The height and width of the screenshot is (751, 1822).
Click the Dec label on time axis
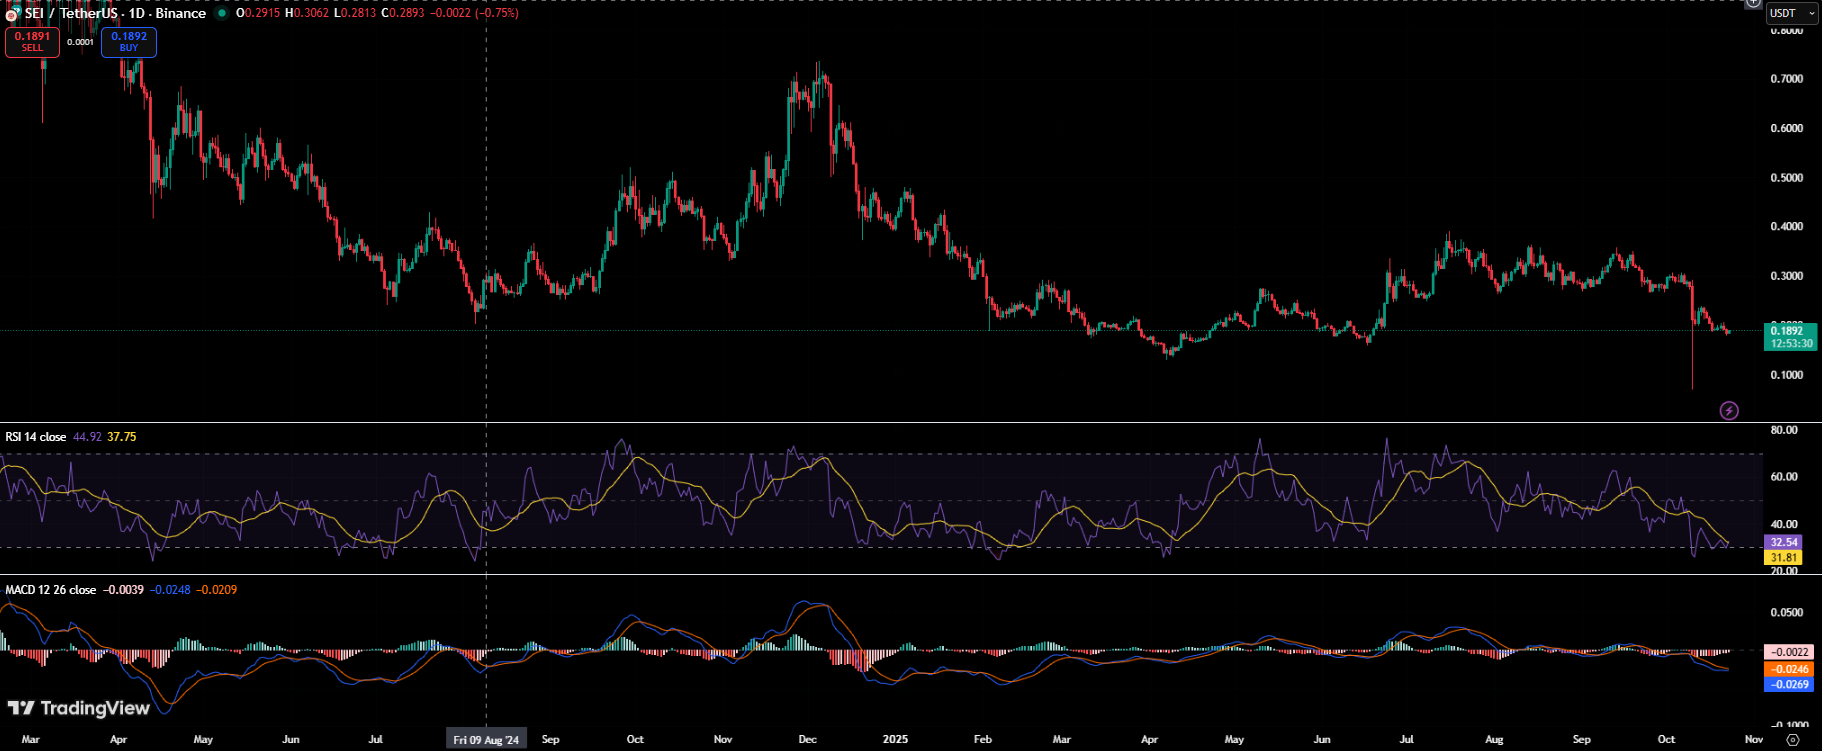(808, 740)
